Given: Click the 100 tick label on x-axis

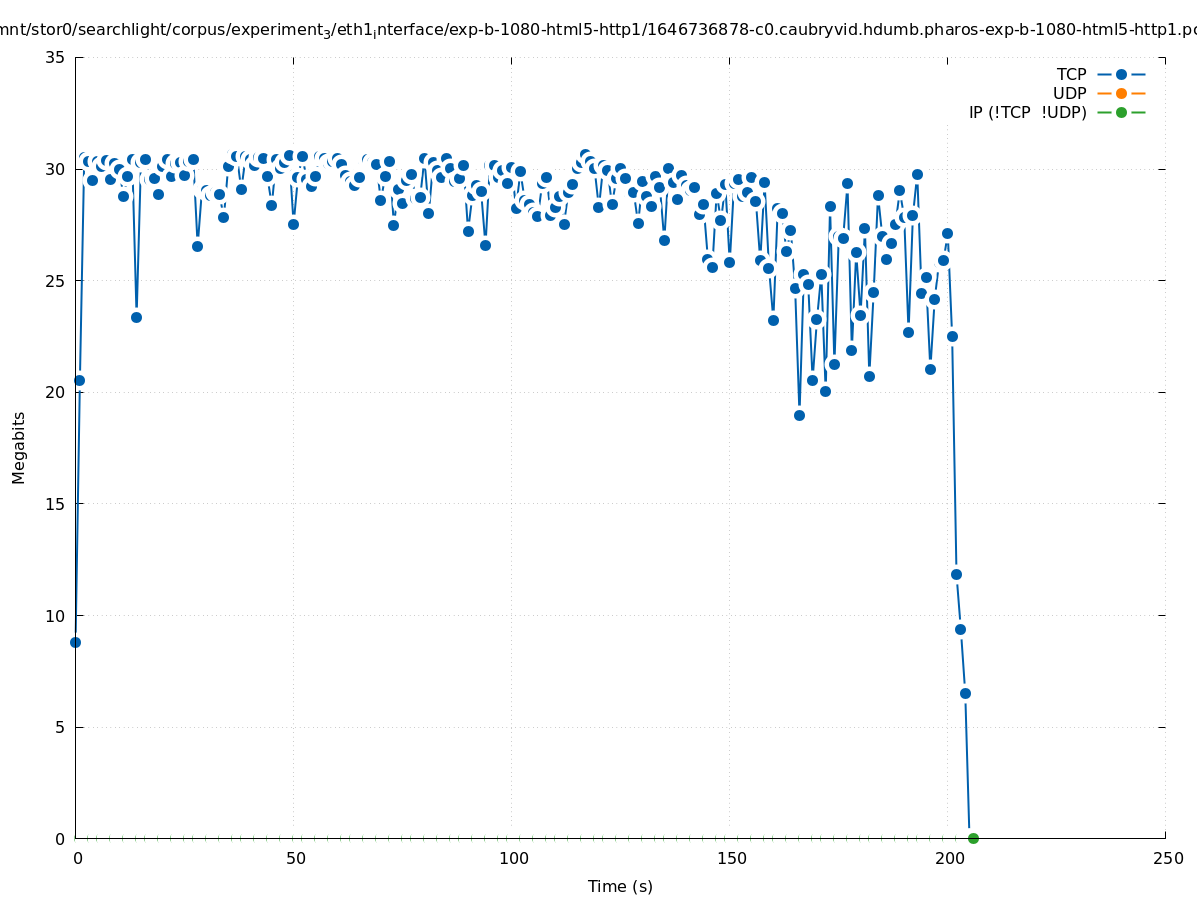Looking at the screenshot, I should pos(513,859).
